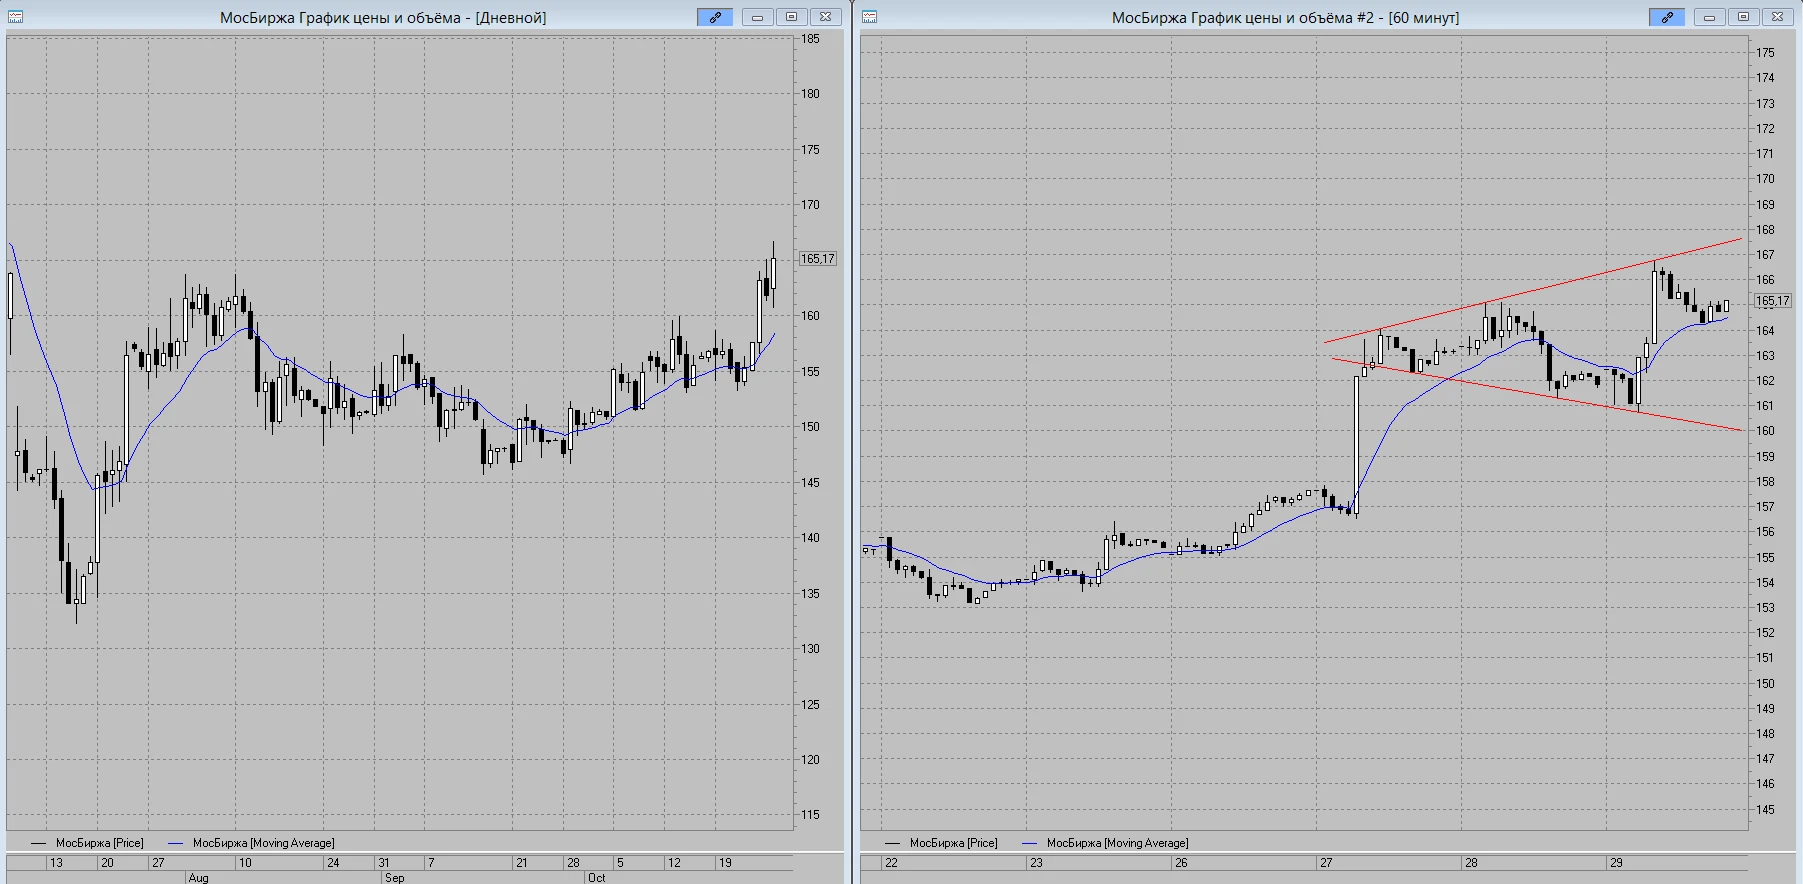1803x884 pixels.
Task: Select МосБиржа [Moving Average] legend in daily chart
Action: pyautogui.click(x=252, y=843)
